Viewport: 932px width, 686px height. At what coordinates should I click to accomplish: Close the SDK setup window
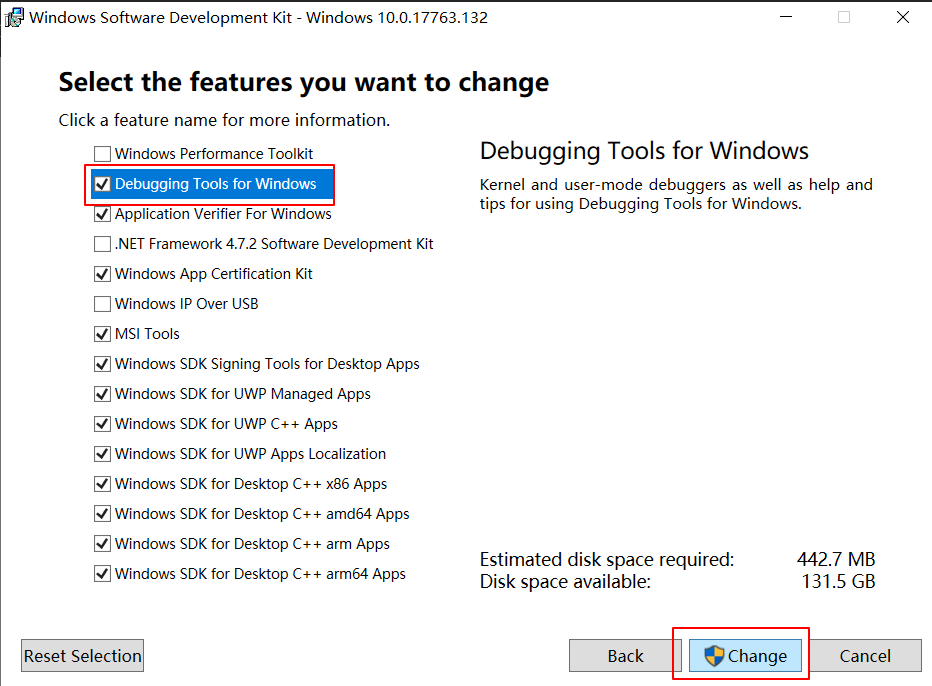click(x=903, y=17)
